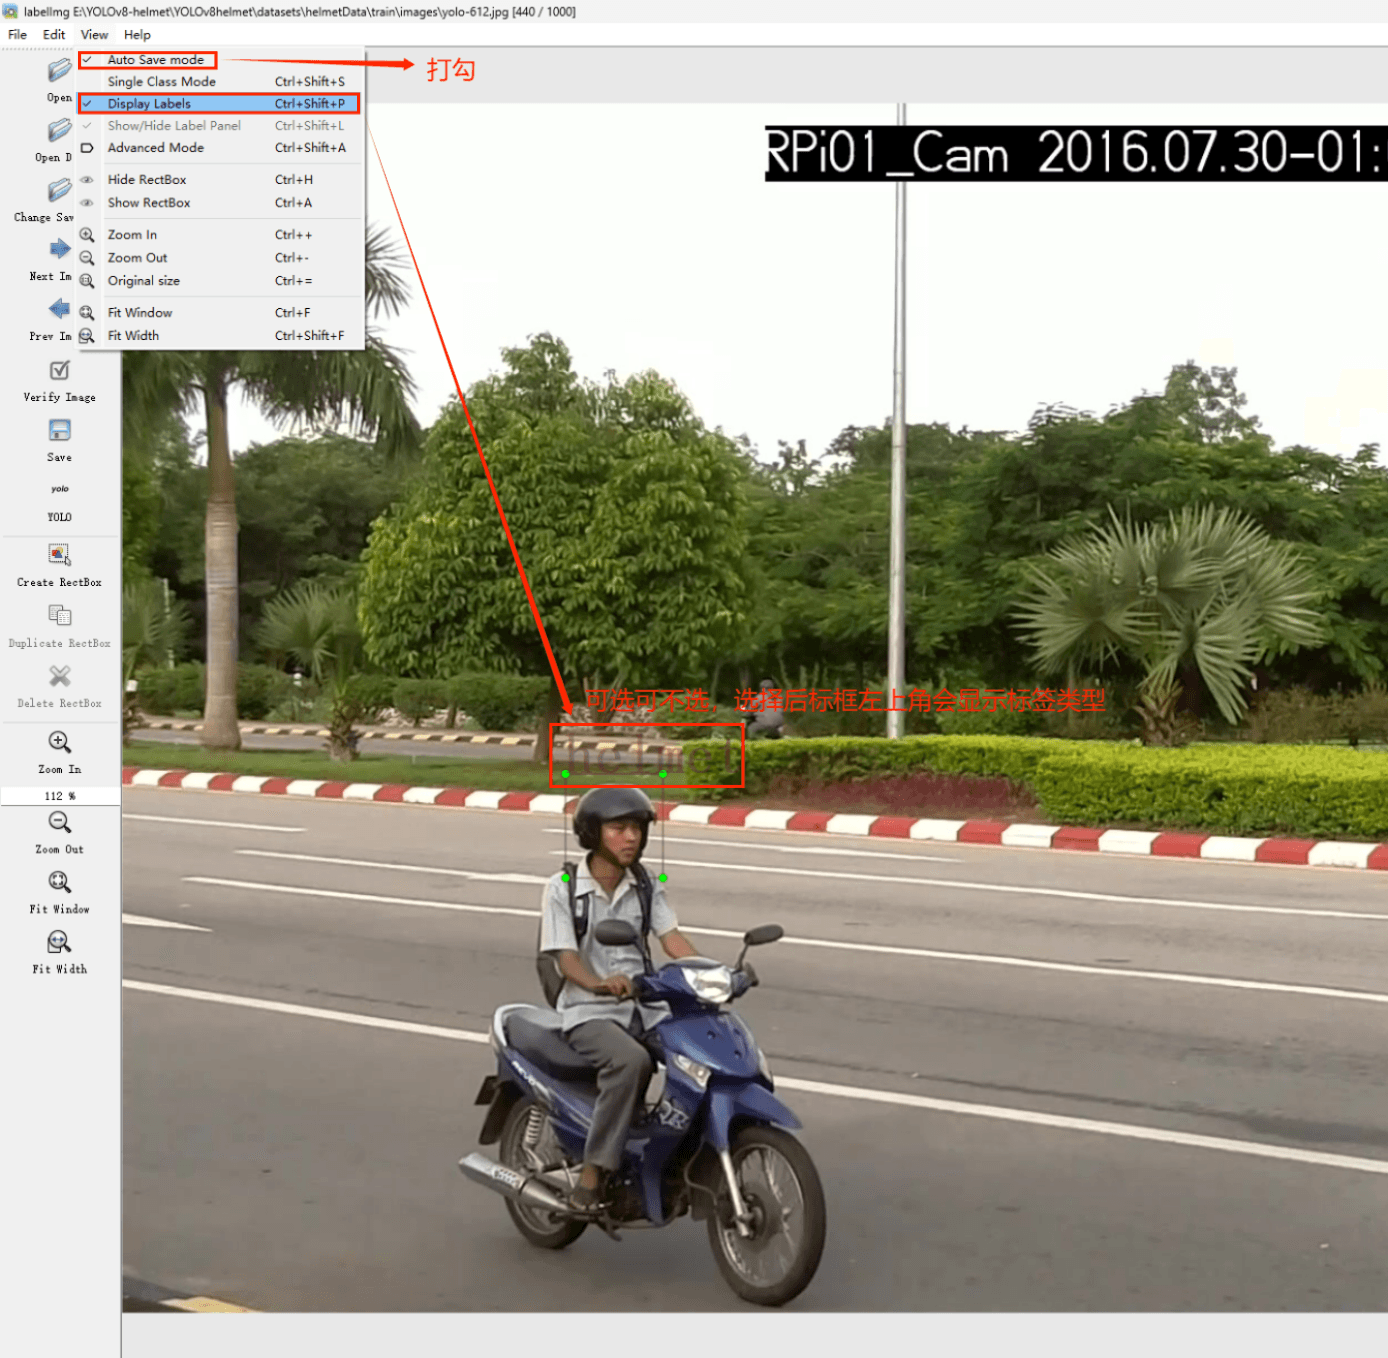The height and width of the screenshot is (1358, 1388).
Task: Click the Verify Image toolbar icon
Action: tap(59, 372)
